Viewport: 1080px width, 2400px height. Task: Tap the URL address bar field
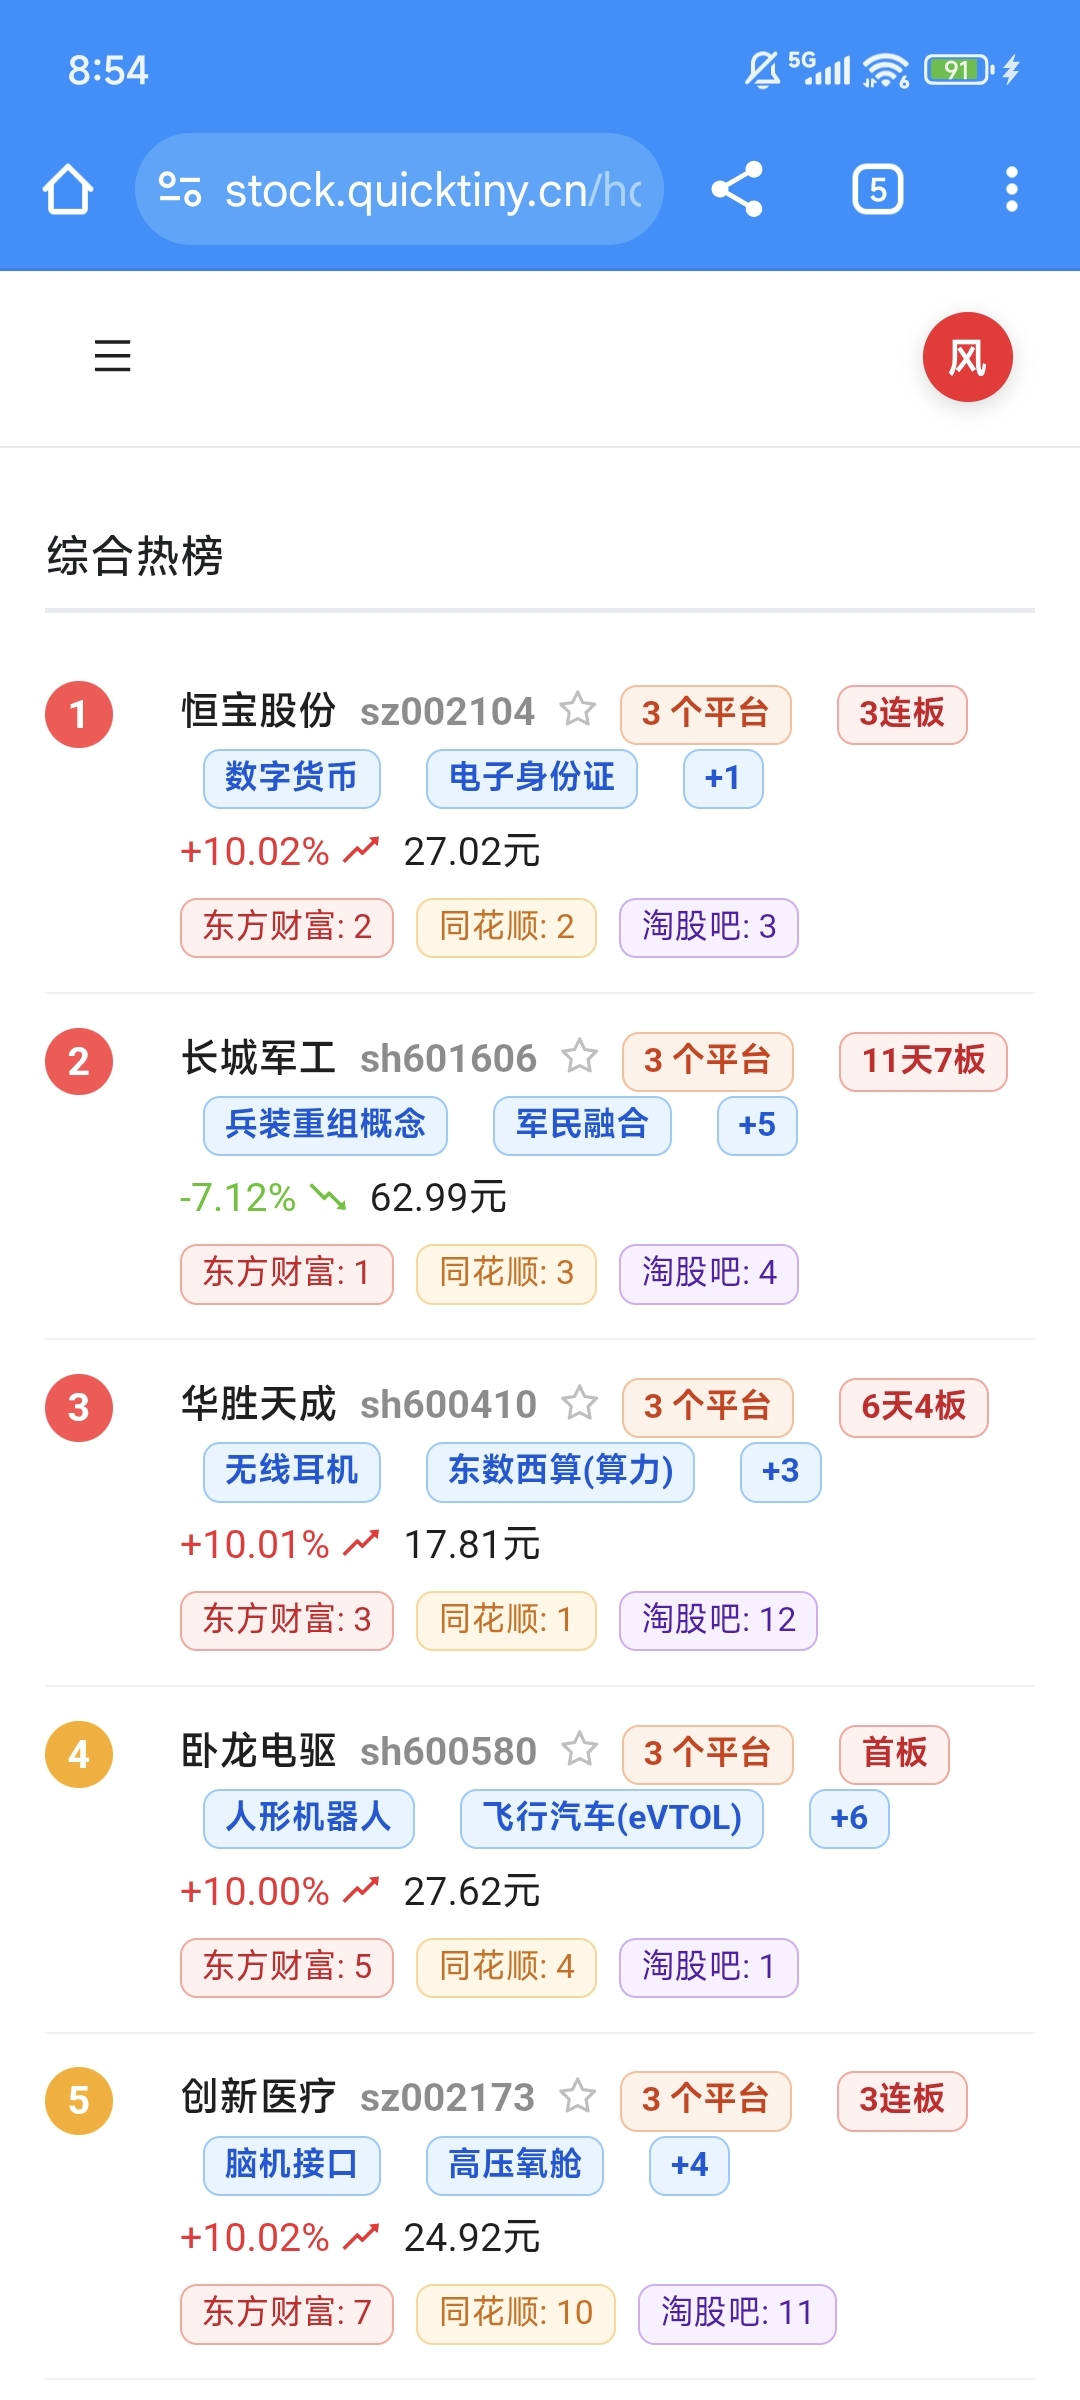pyautogui.click(x=399, y=189)
